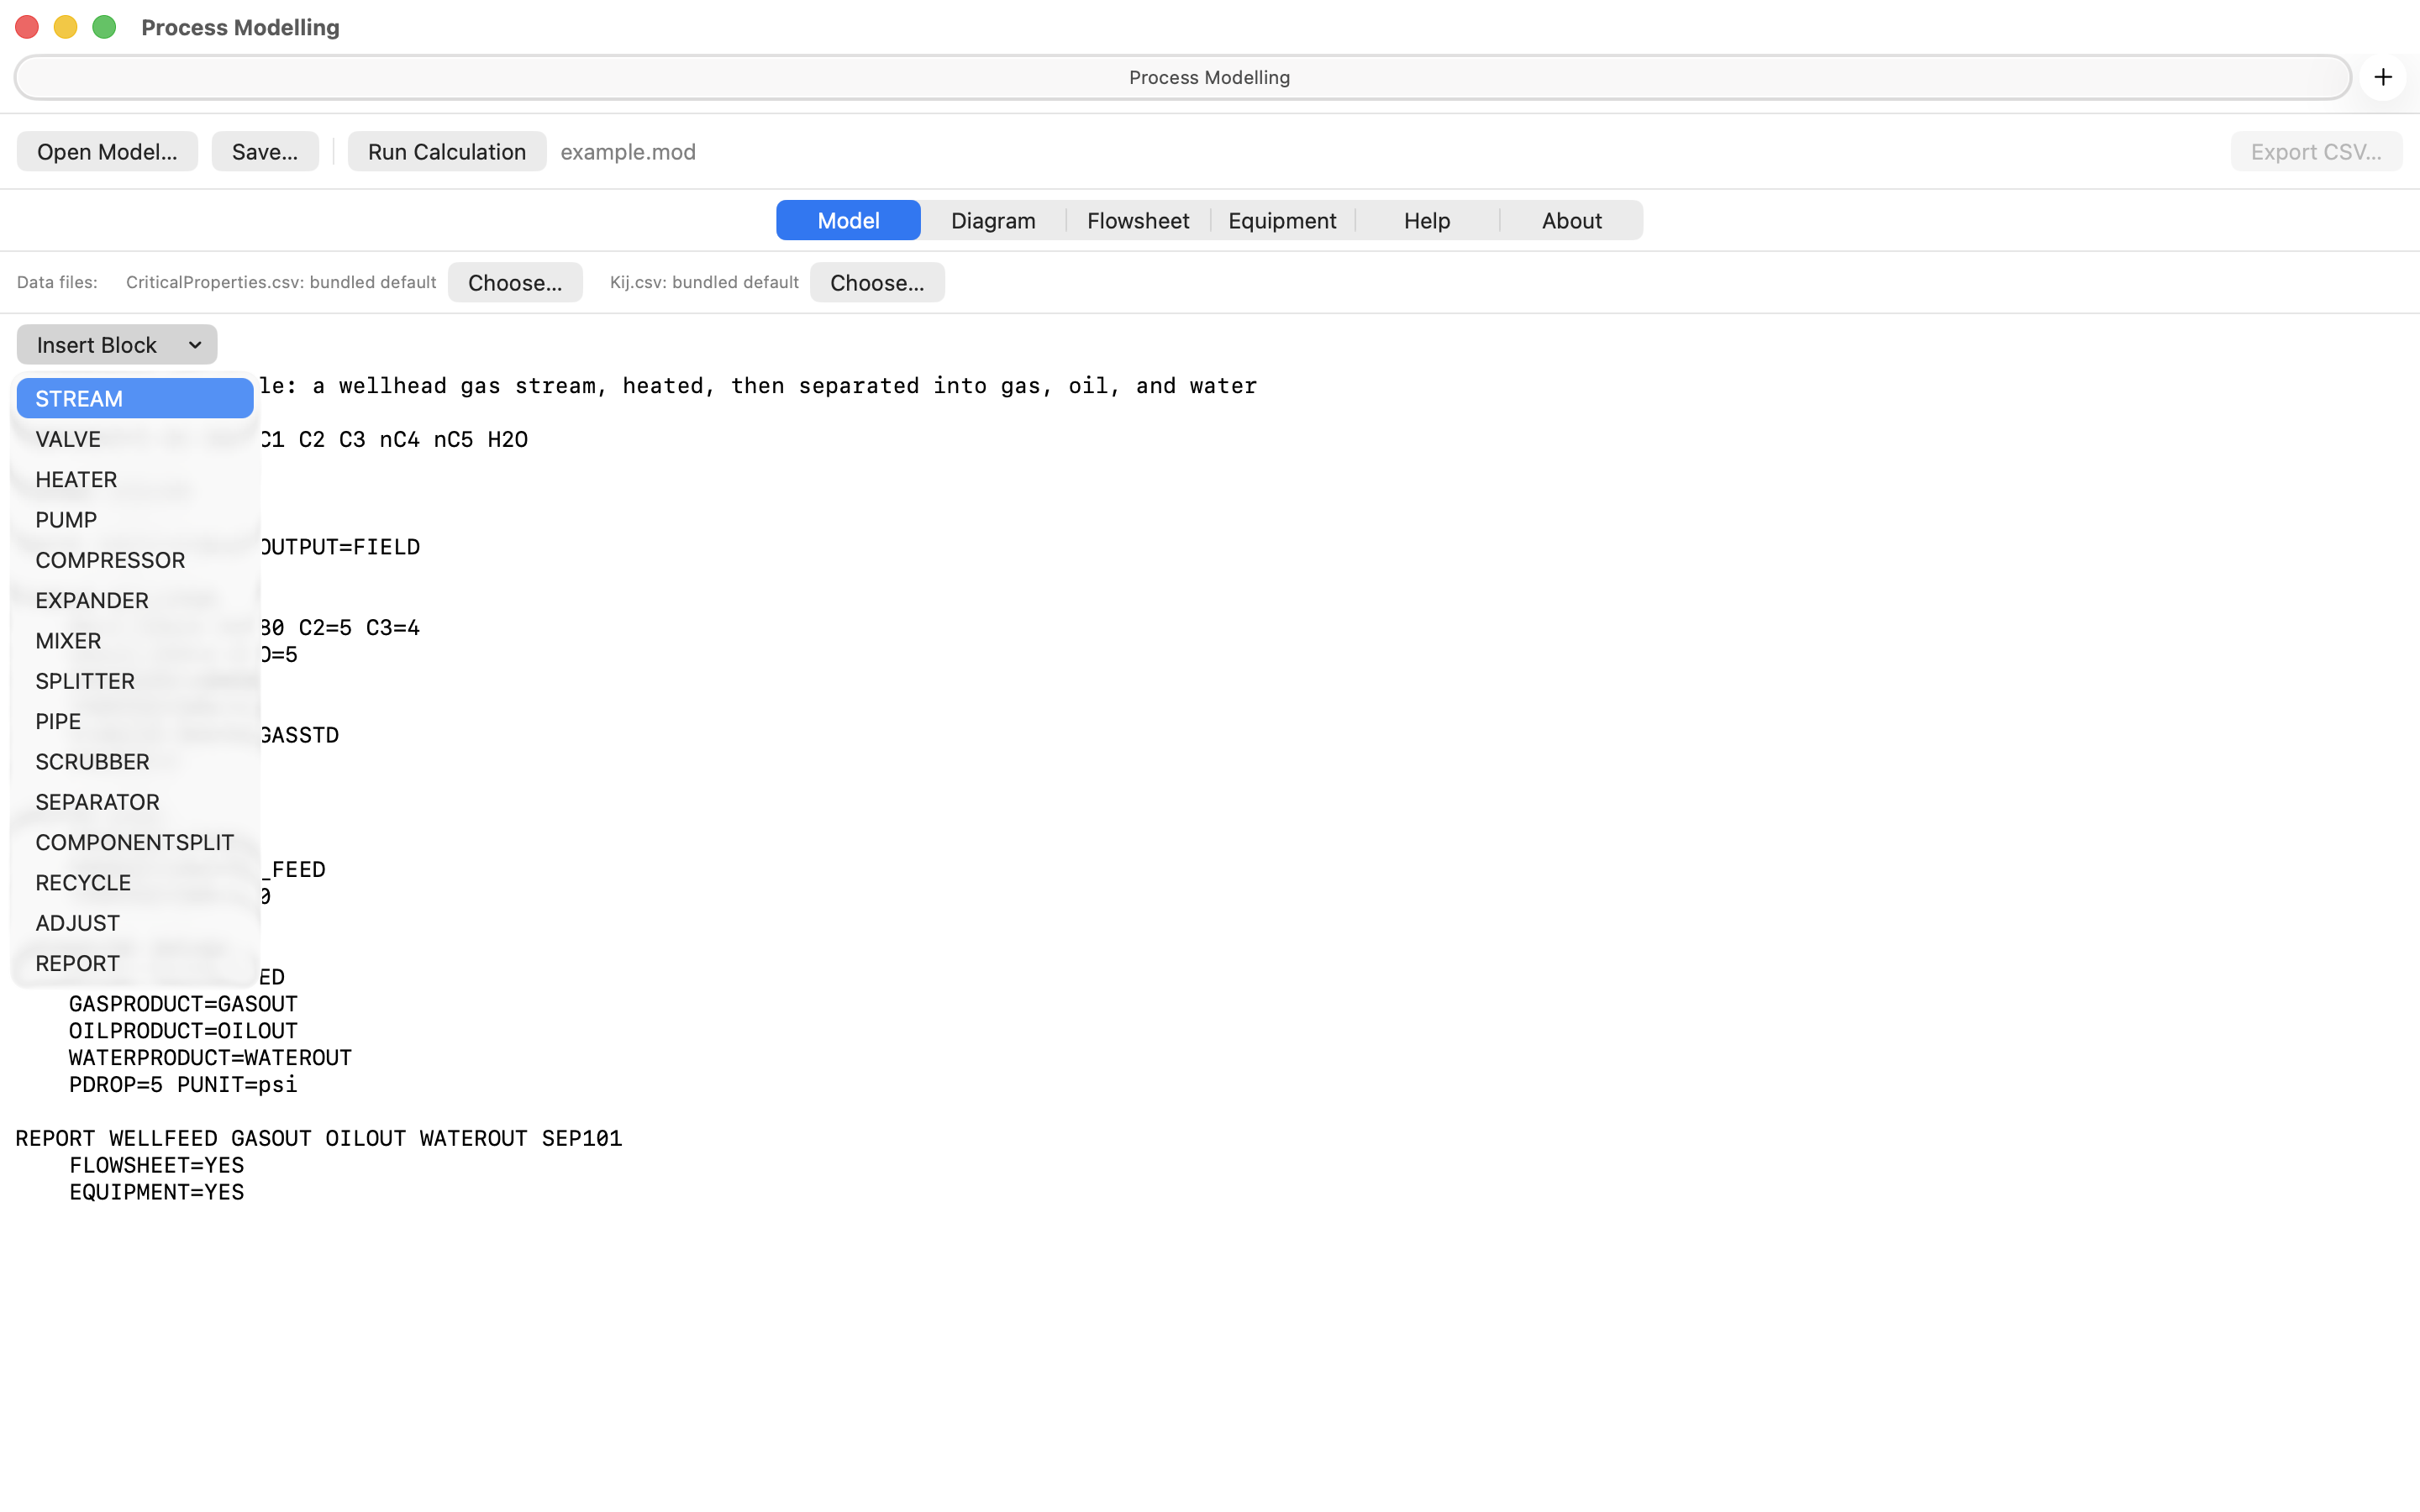Viewport: 2420px width, 1512px height.
Task: Open the Help tab
Action: (1427, 220)
